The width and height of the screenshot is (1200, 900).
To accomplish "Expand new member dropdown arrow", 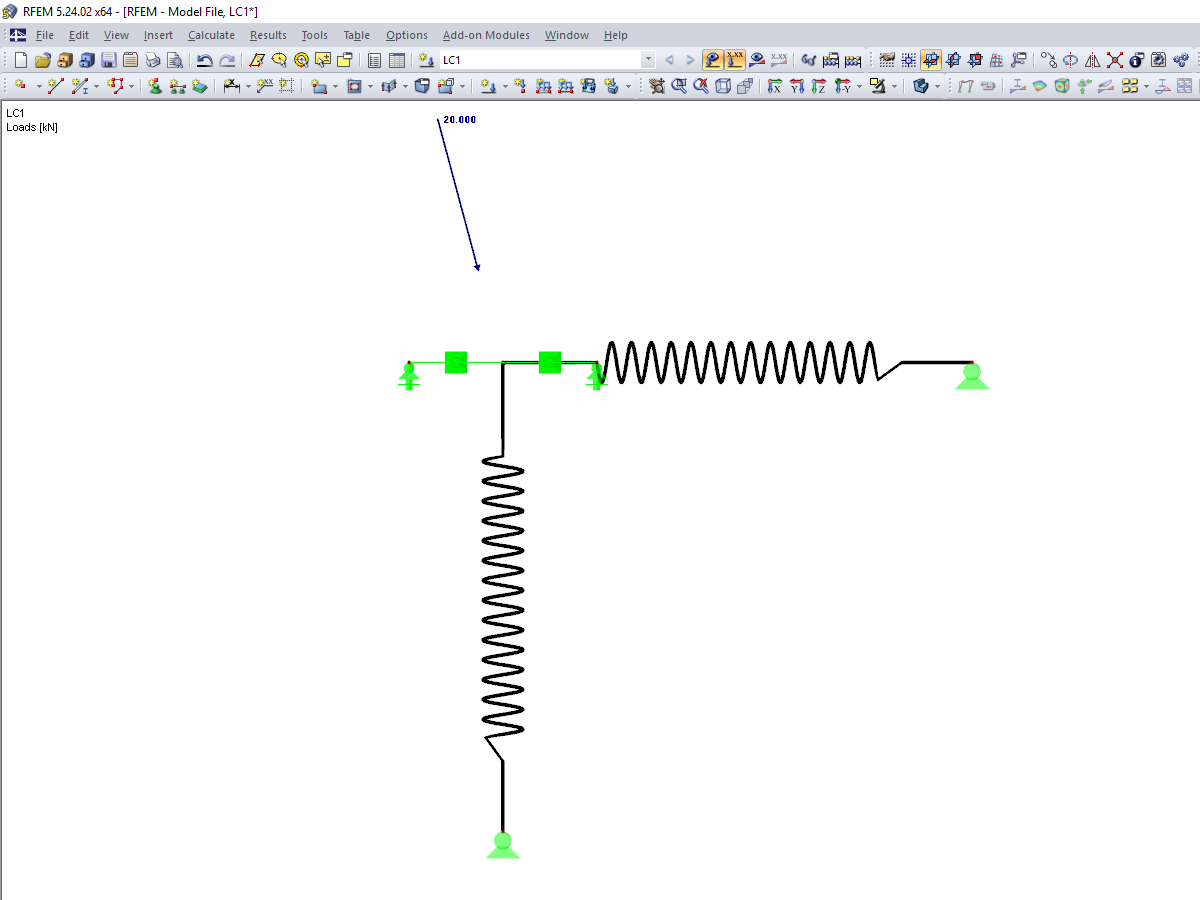I will [96, 86].
